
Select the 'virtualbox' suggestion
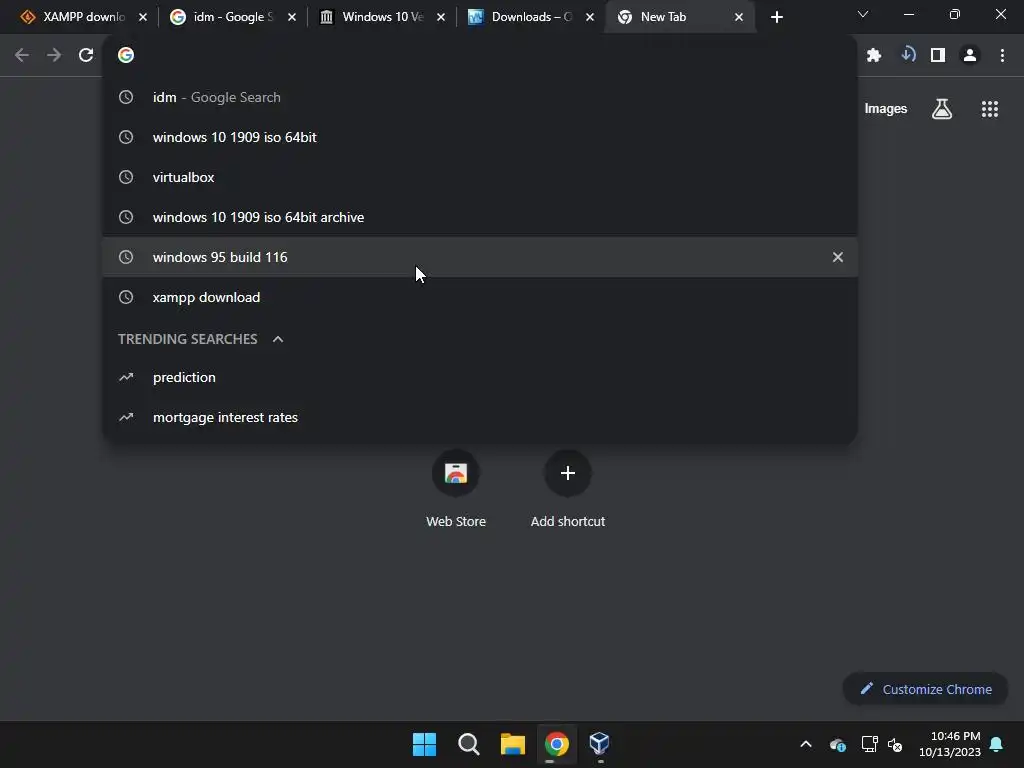pyautogui.click(x=480, y=177)
